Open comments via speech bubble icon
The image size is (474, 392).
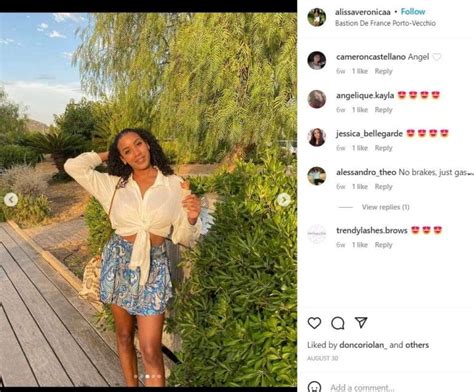coord(338,323)
